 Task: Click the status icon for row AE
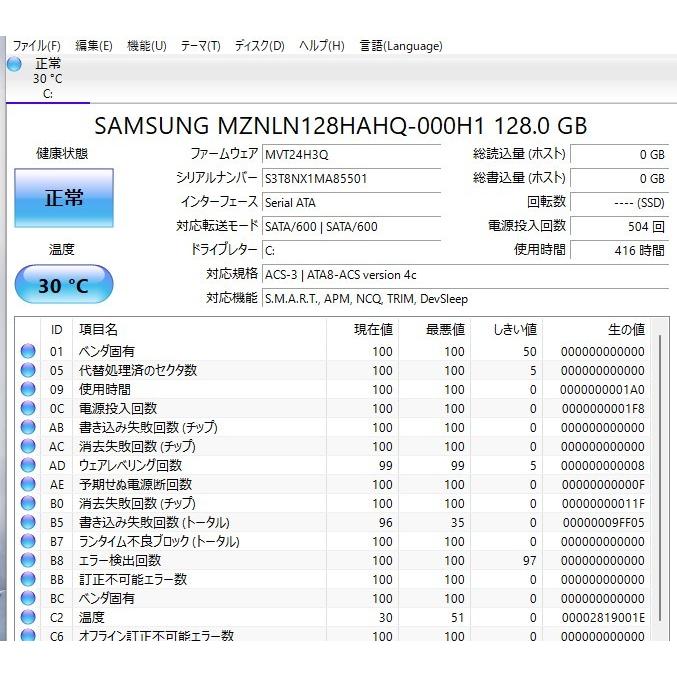pyautogui.click(x=28, y=484)
